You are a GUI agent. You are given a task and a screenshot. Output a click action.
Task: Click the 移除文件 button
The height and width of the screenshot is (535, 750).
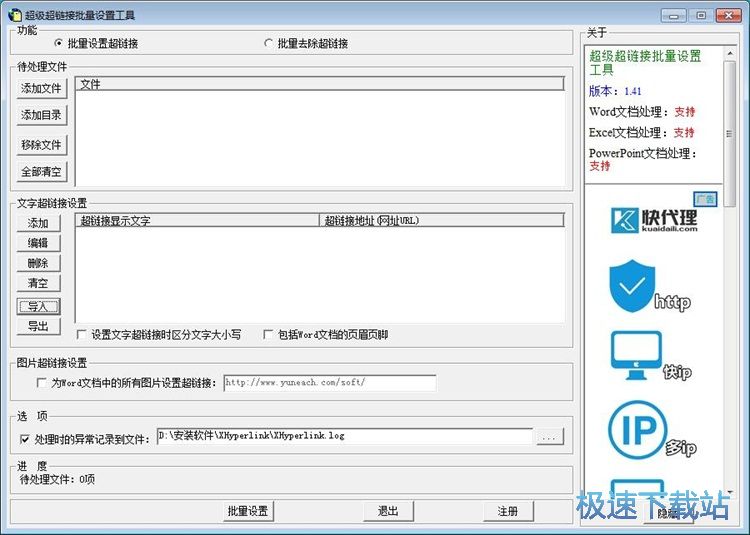point(42,144)
